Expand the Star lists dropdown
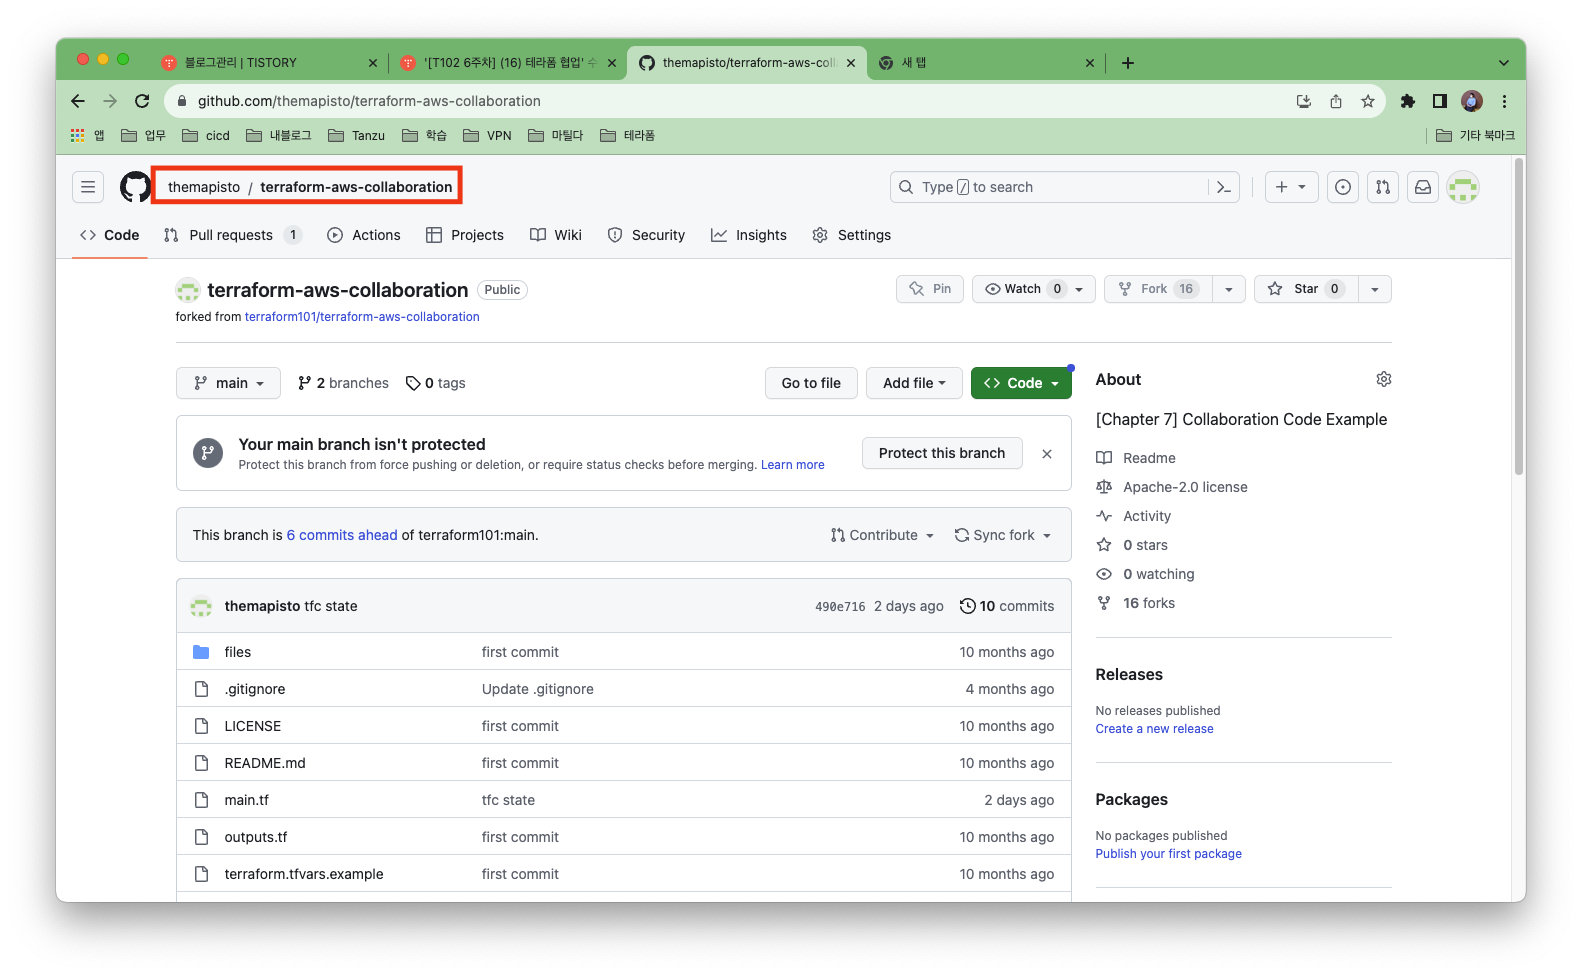The width and height of the screenshot is (1582, 976). [x=1375, y=289]
